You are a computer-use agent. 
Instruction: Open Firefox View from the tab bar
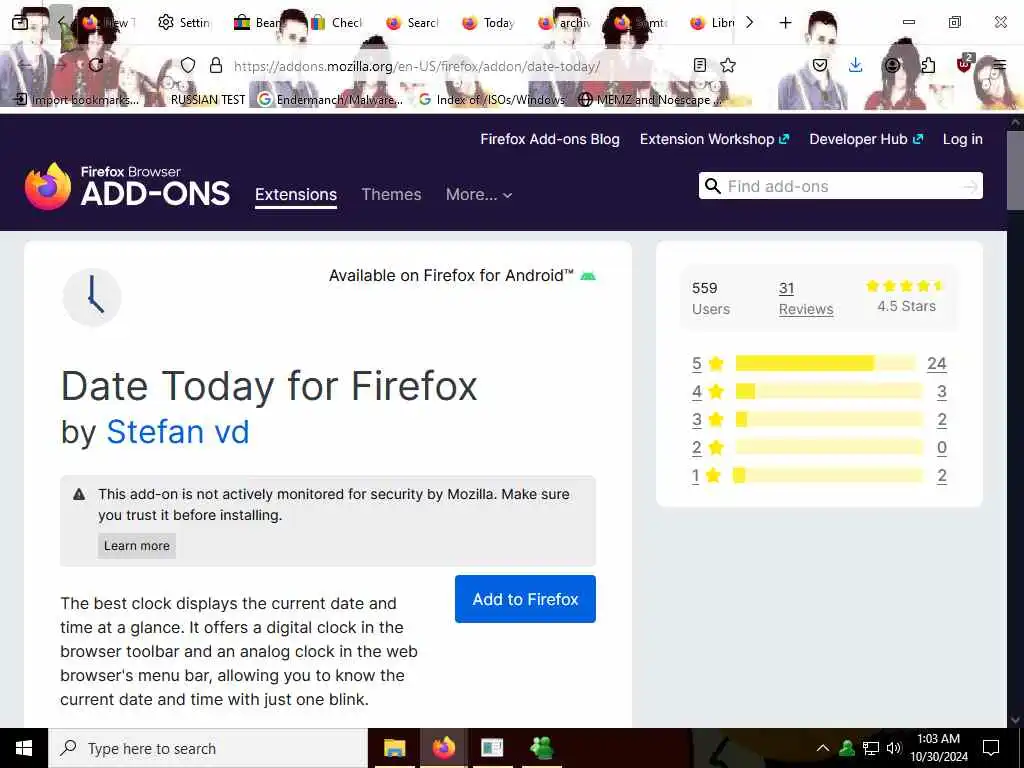20,22
